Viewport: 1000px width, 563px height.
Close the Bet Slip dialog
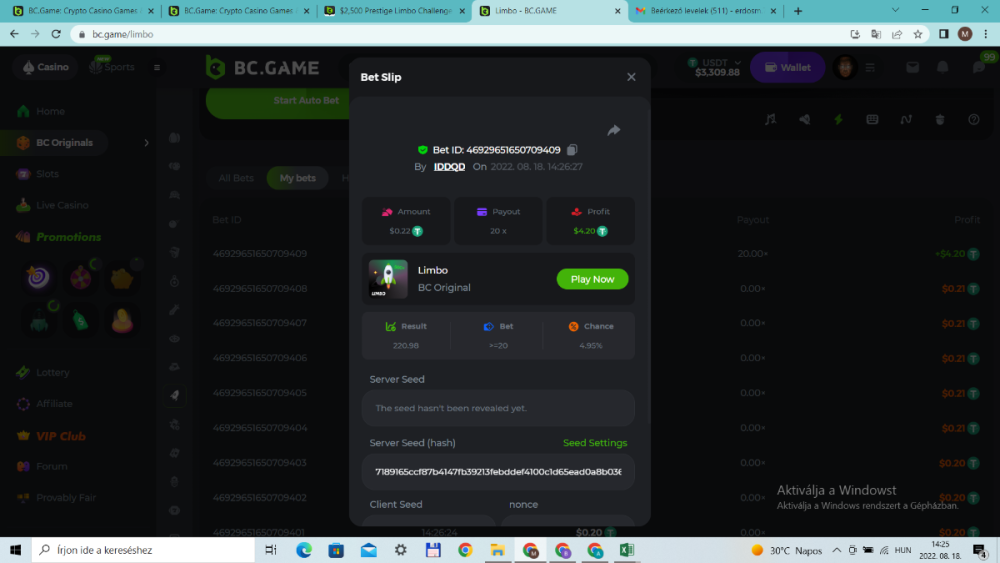pos(631,77)
